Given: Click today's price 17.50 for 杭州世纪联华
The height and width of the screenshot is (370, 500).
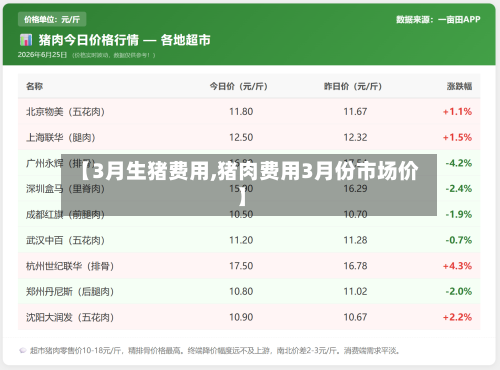Looking at the screenshot, I should coord(241,266).
